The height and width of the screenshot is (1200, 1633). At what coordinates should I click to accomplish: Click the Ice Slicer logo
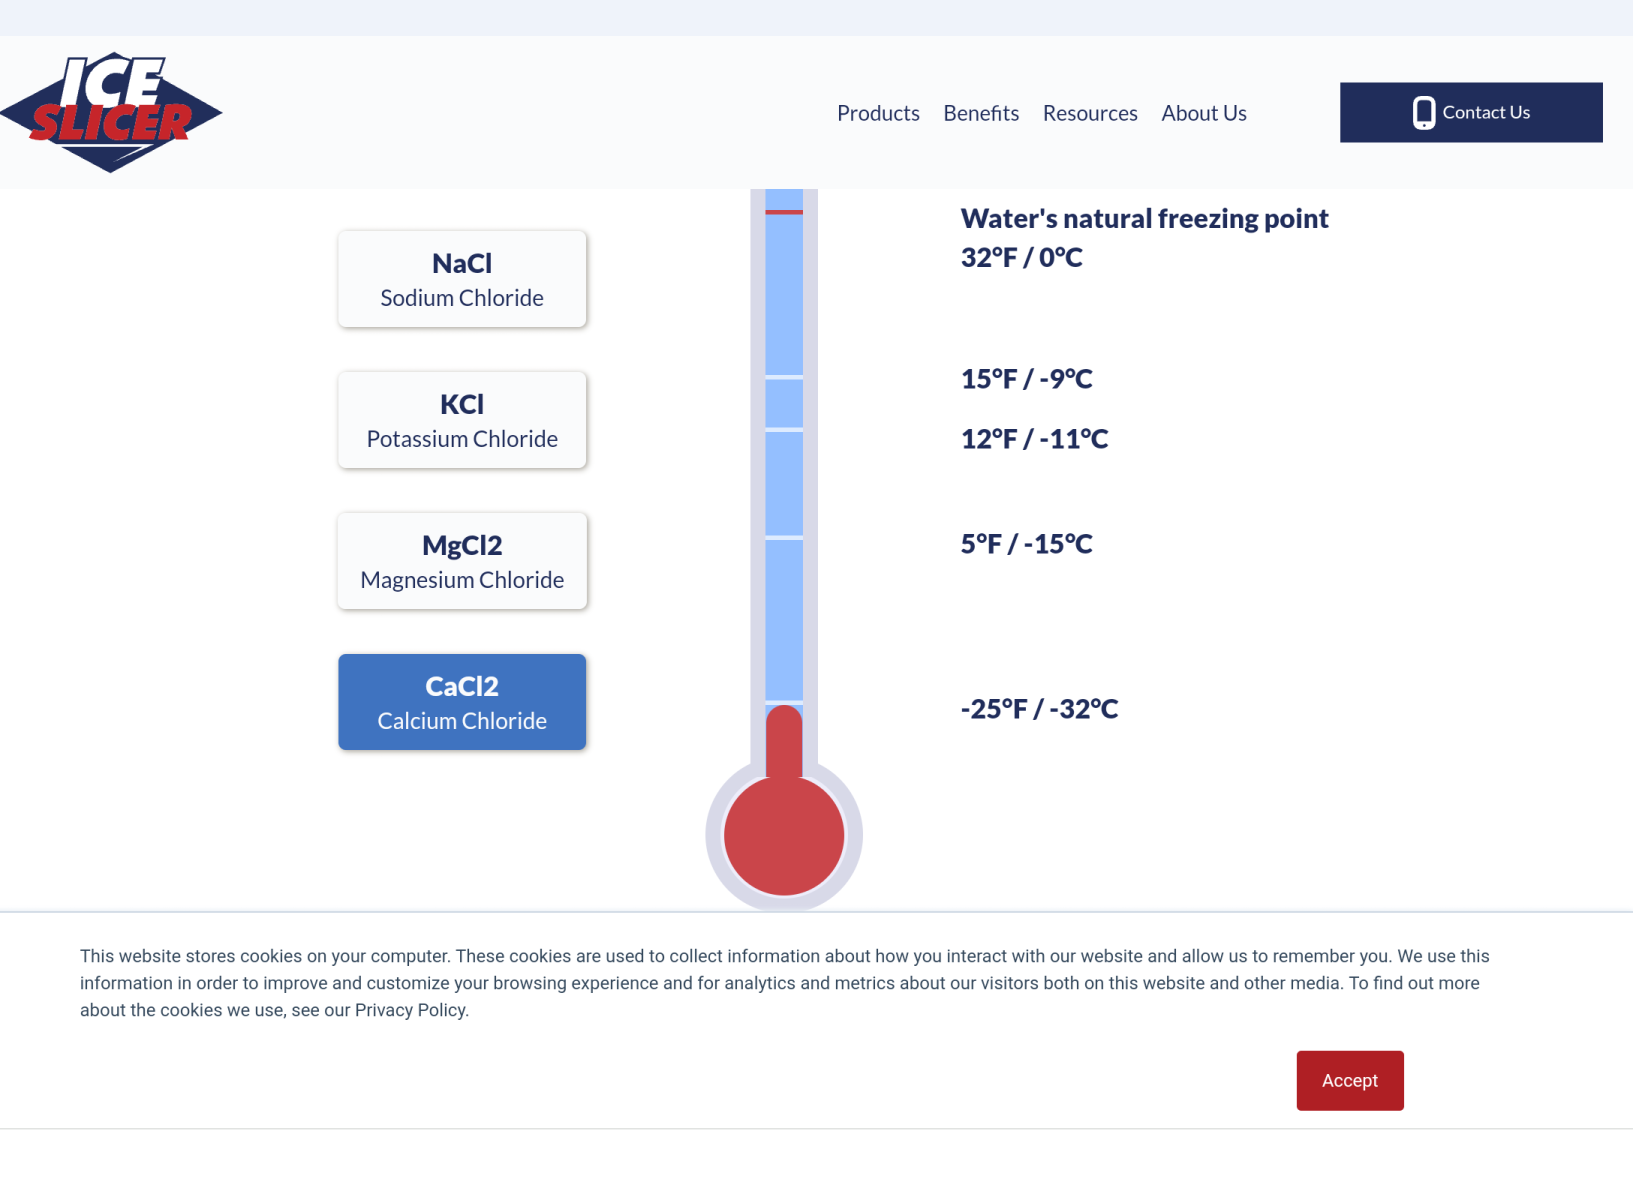click(x=111, y=112)
